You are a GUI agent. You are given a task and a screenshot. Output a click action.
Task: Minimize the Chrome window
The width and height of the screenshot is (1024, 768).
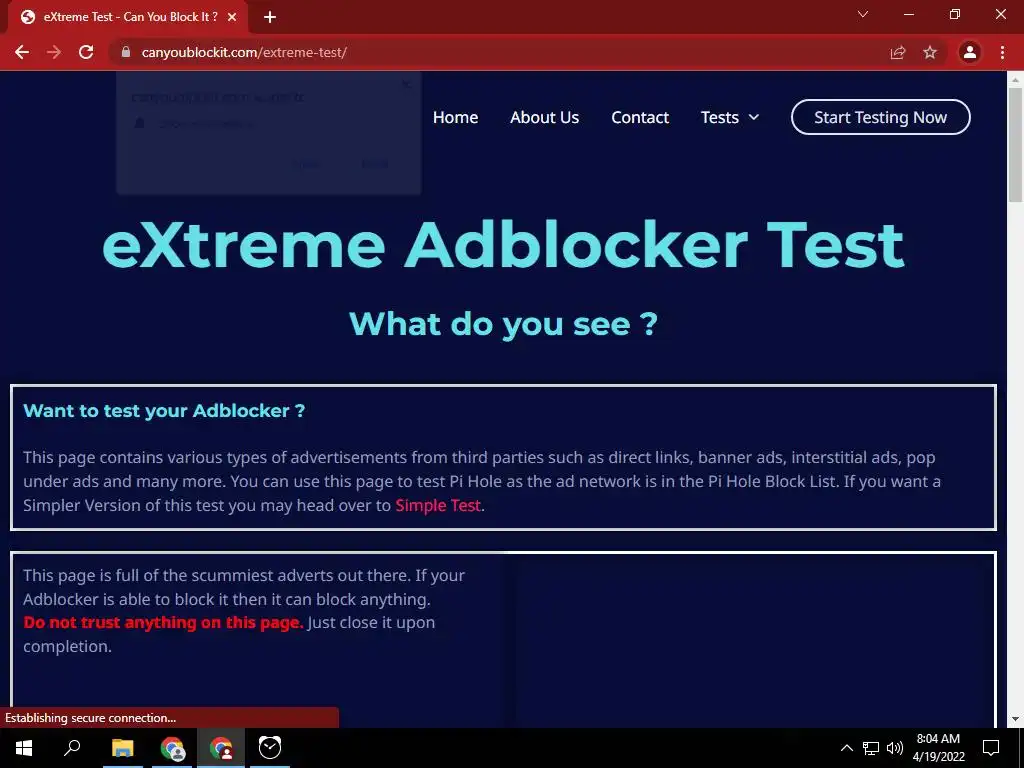(908, 14)
